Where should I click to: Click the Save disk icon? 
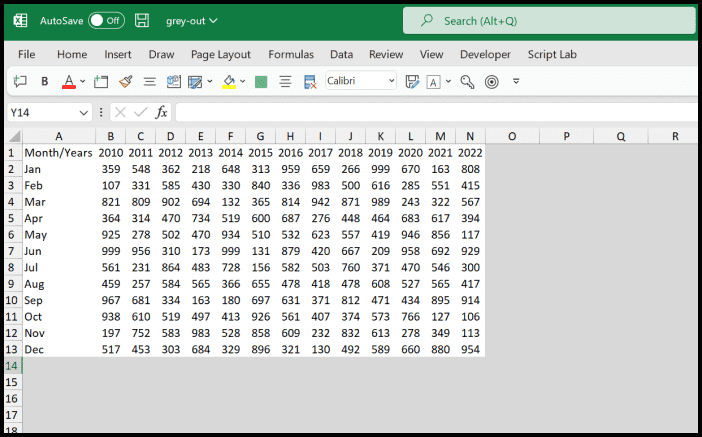142,20
